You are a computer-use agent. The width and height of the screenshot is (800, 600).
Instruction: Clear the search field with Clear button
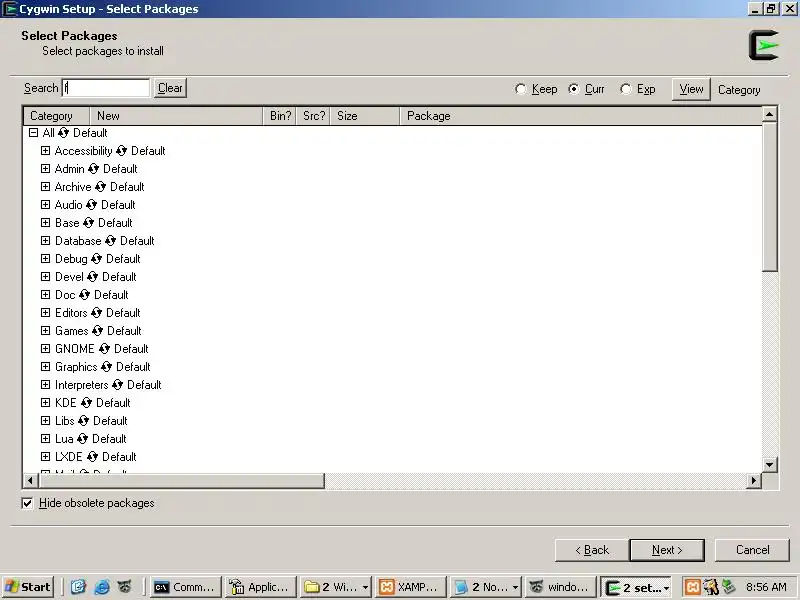170,88
